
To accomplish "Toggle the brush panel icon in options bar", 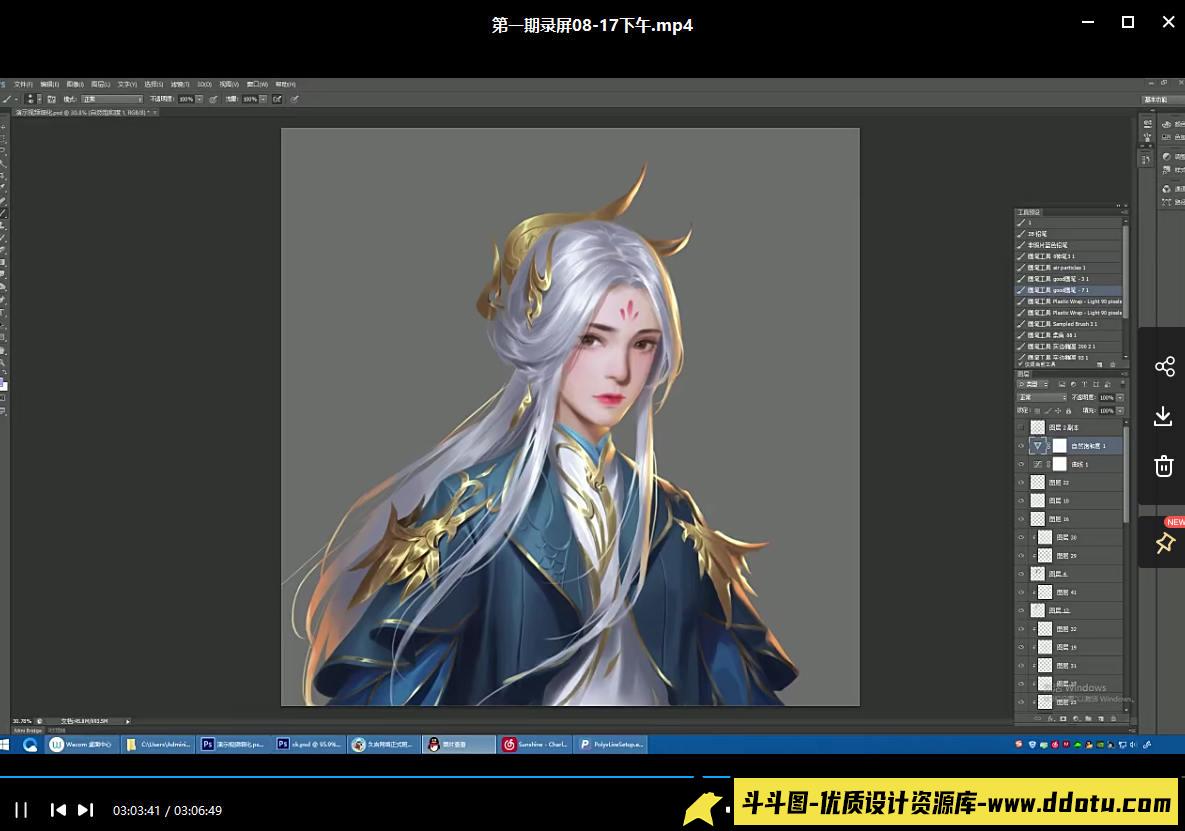I will (x=51, y=100).
